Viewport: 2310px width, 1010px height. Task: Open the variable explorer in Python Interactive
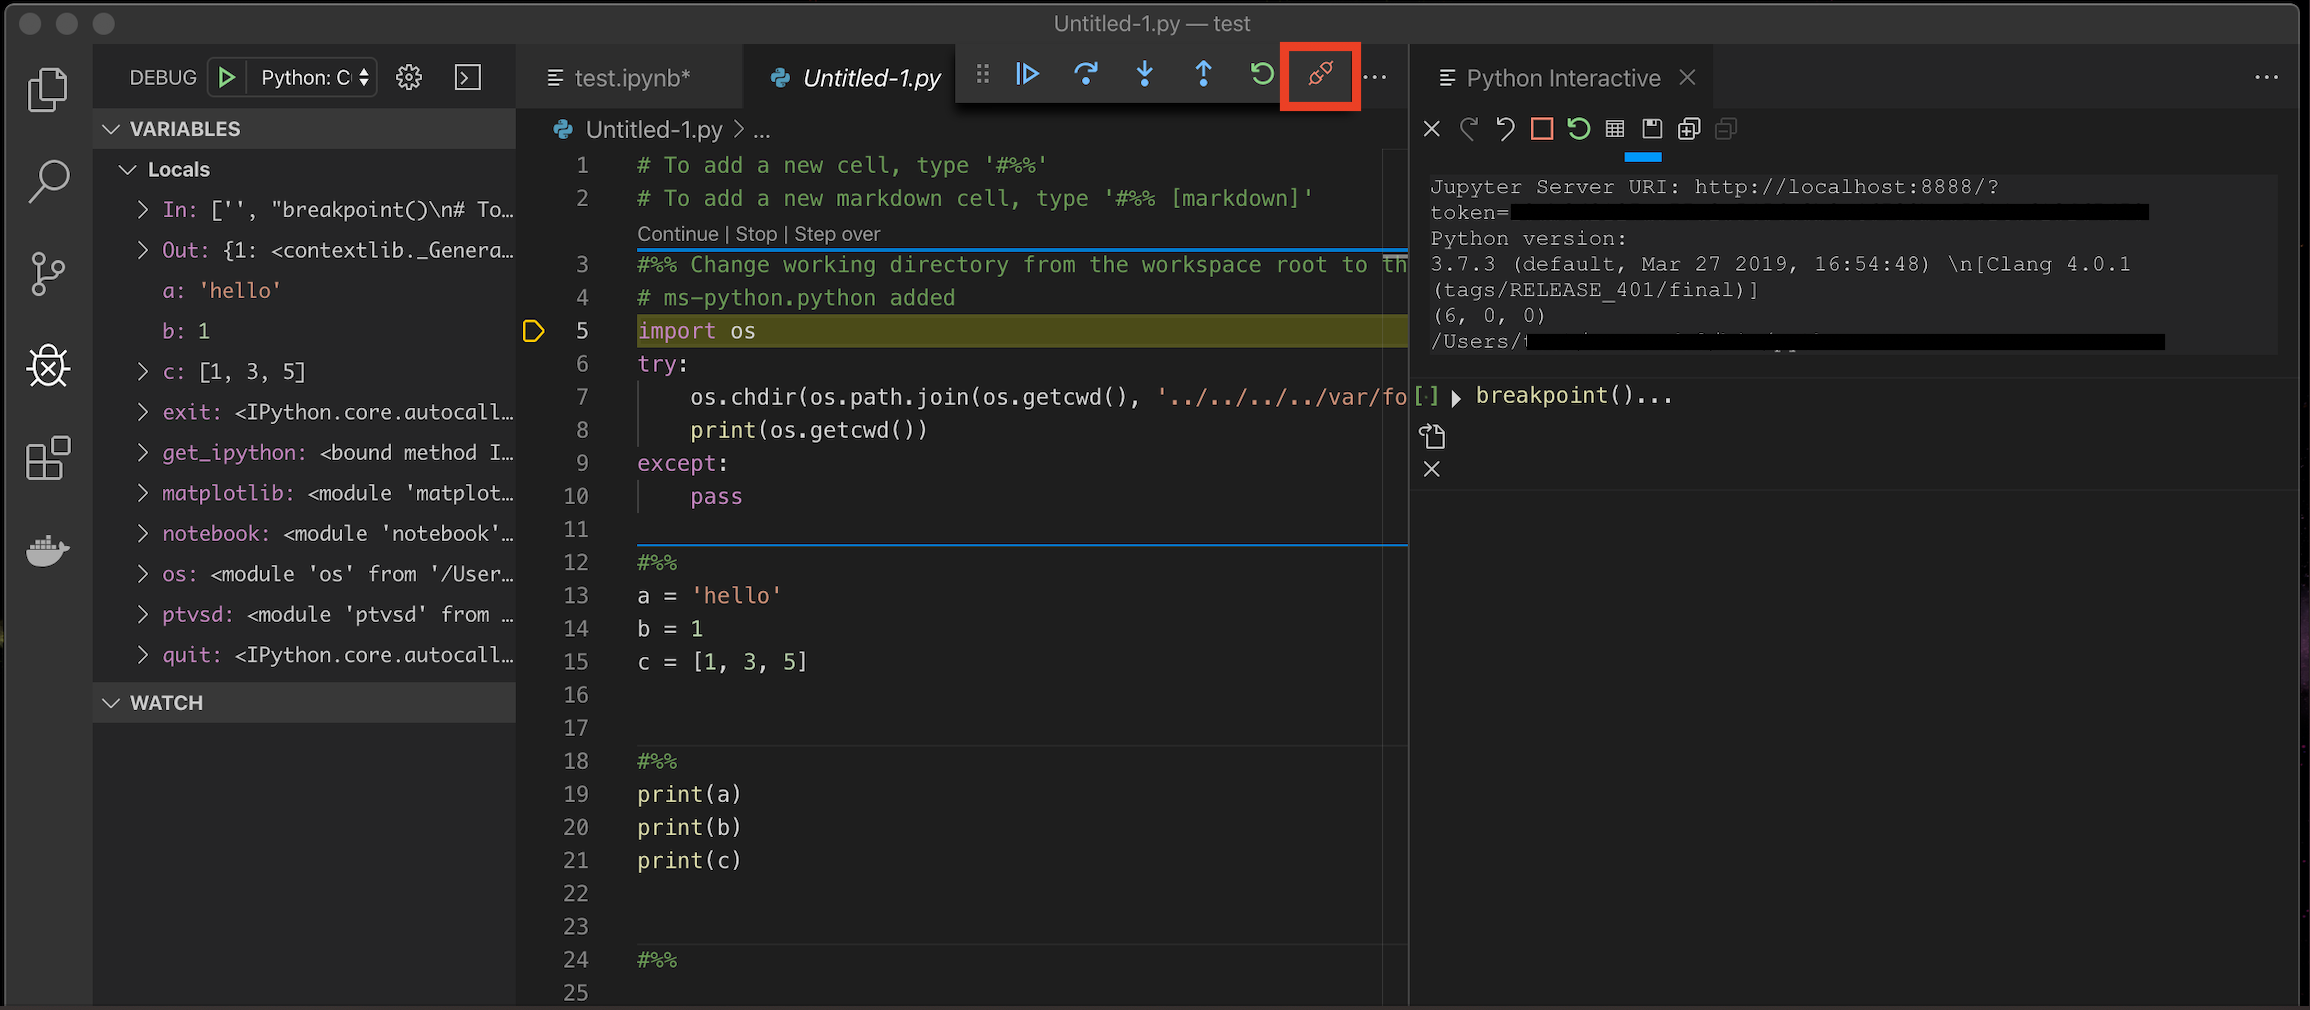pos(1614,128)
